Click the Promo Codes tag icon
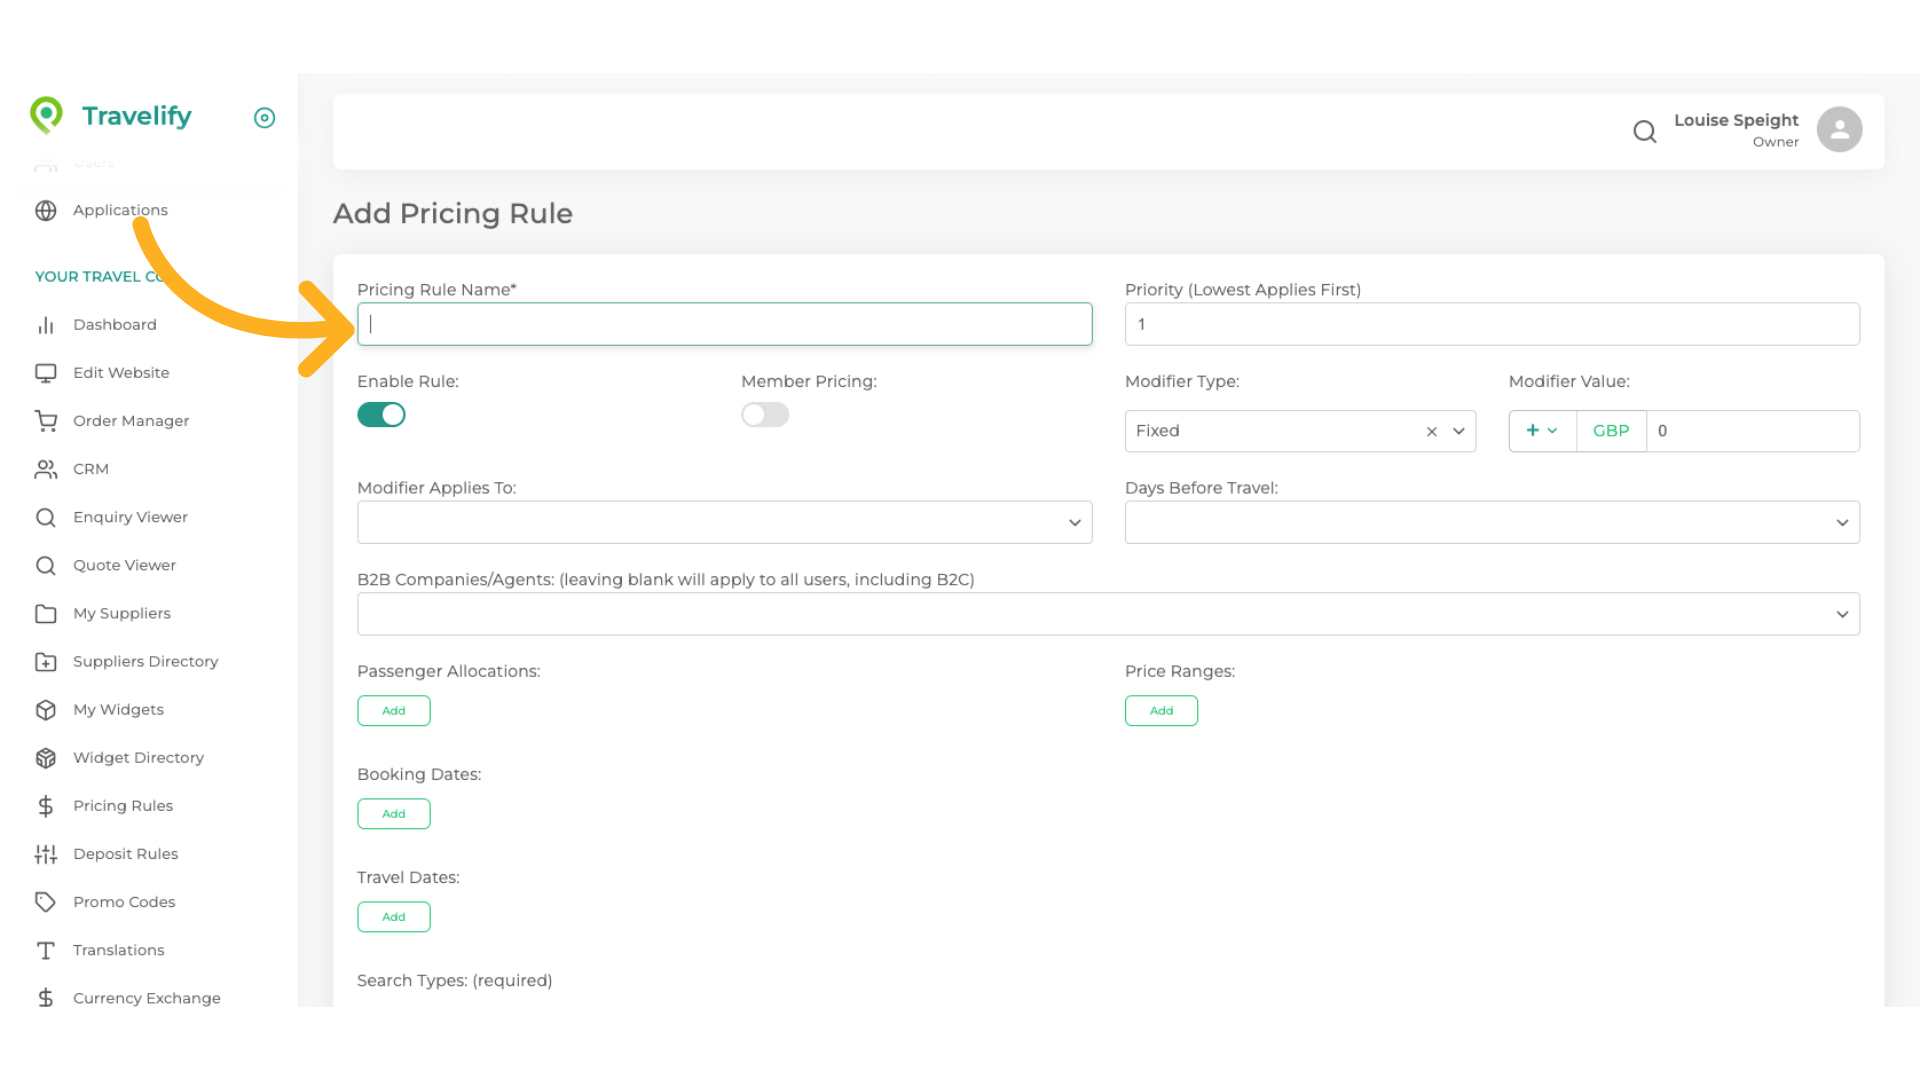 46,902
